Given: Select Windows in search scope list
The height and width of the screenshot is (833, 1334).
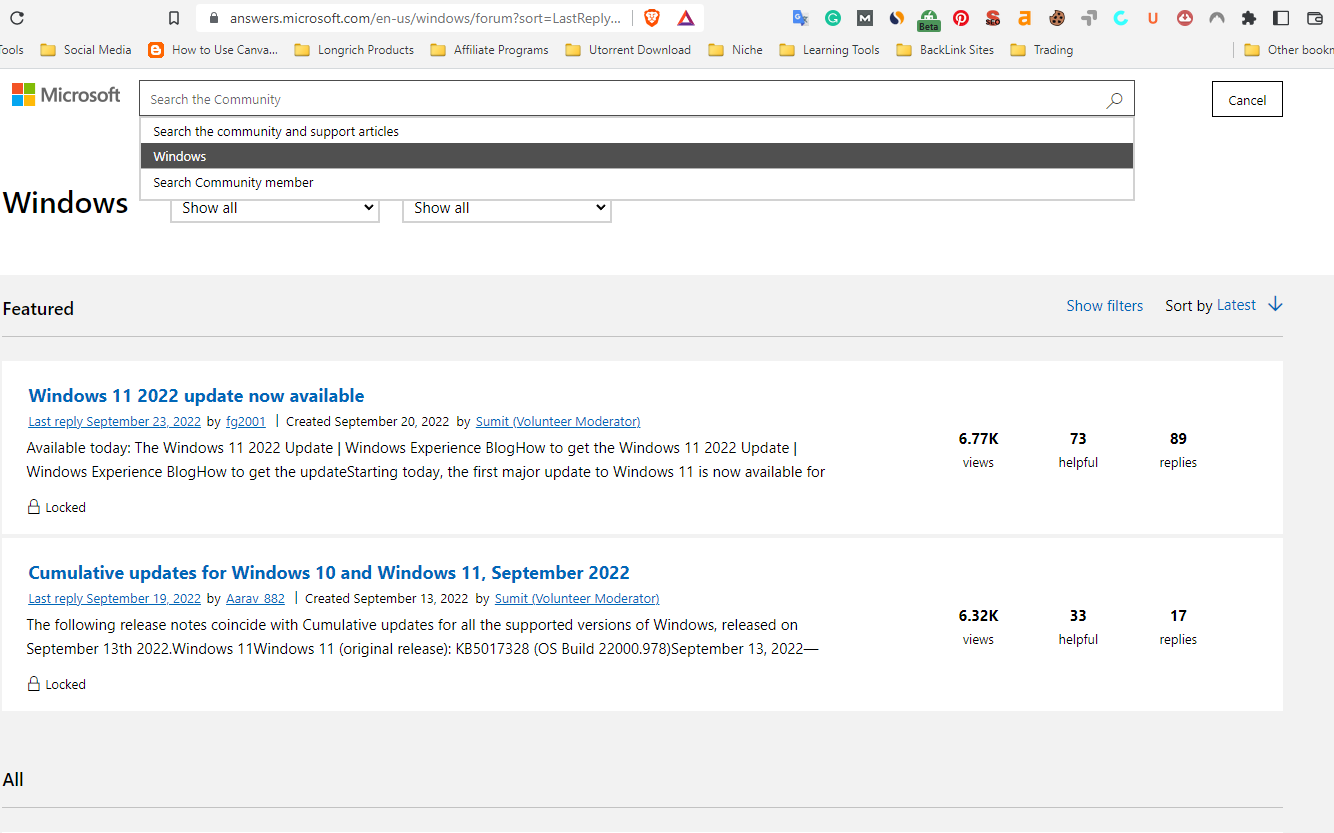Looking at the screenshot, I should 636,156.
